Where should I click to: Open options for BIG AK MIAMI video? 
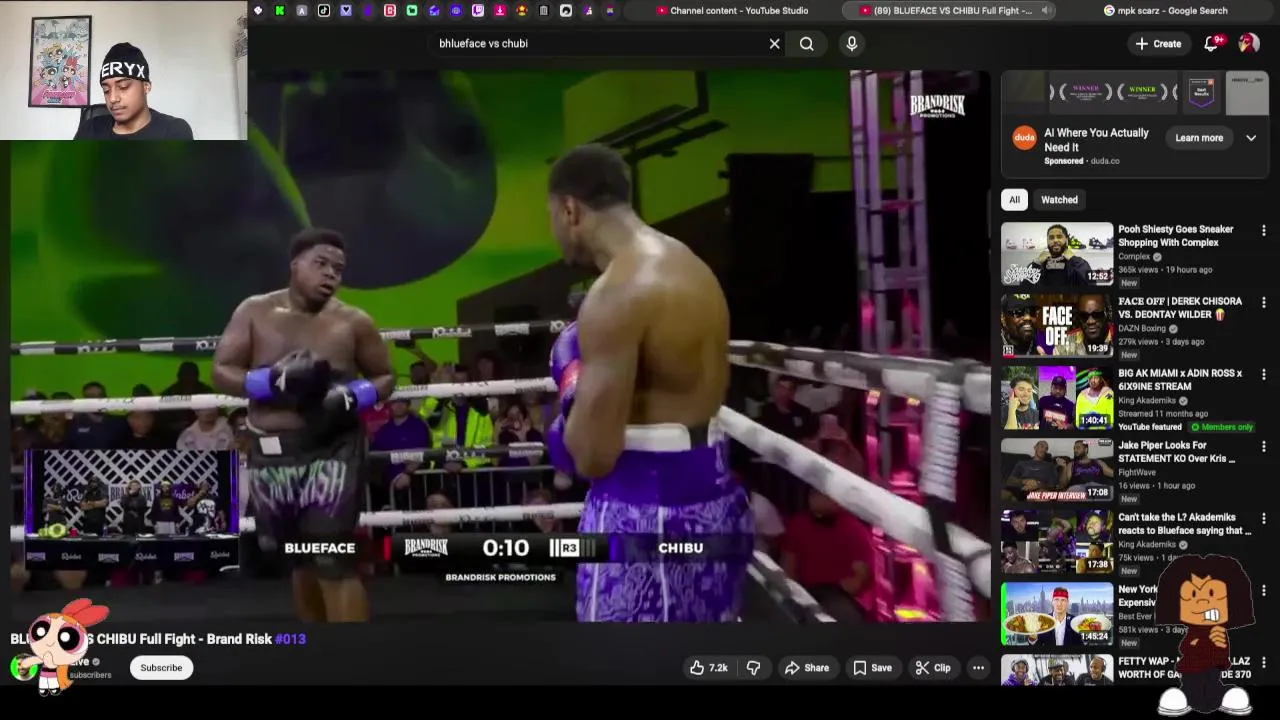[x=1263, y=375]
